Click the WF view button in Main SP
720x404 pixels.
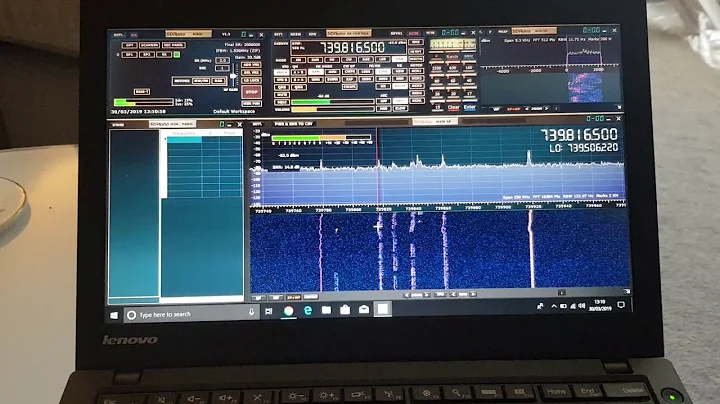coord(276,297)
